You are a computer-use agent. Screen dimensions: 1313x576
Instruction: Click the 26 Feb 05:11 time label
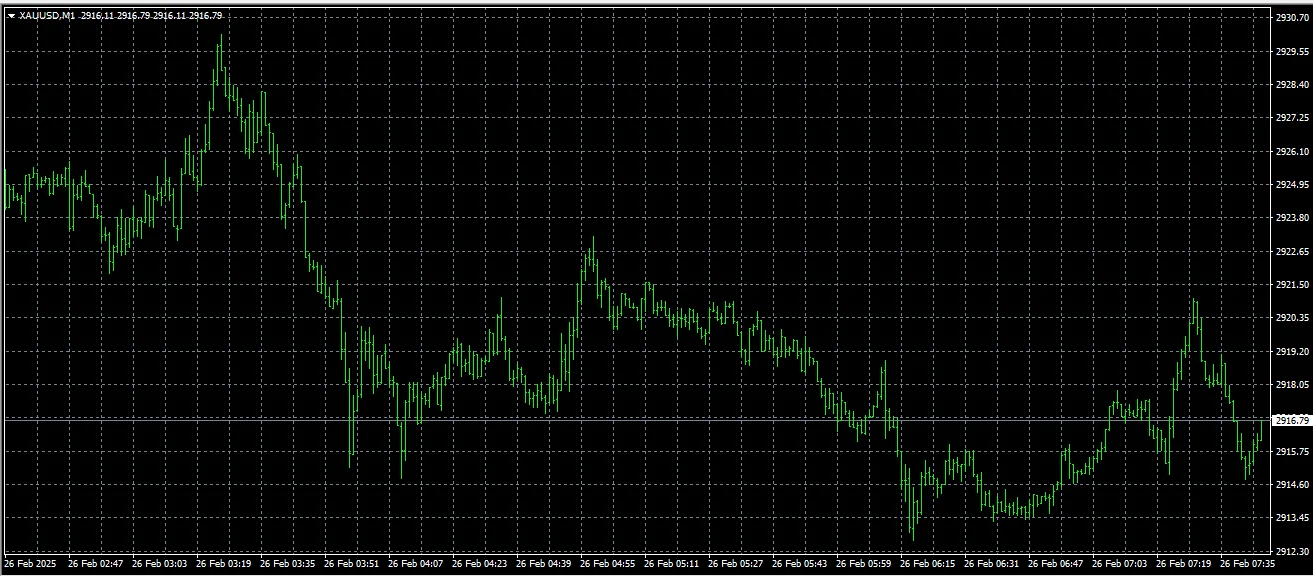click(x=671, y=564)
